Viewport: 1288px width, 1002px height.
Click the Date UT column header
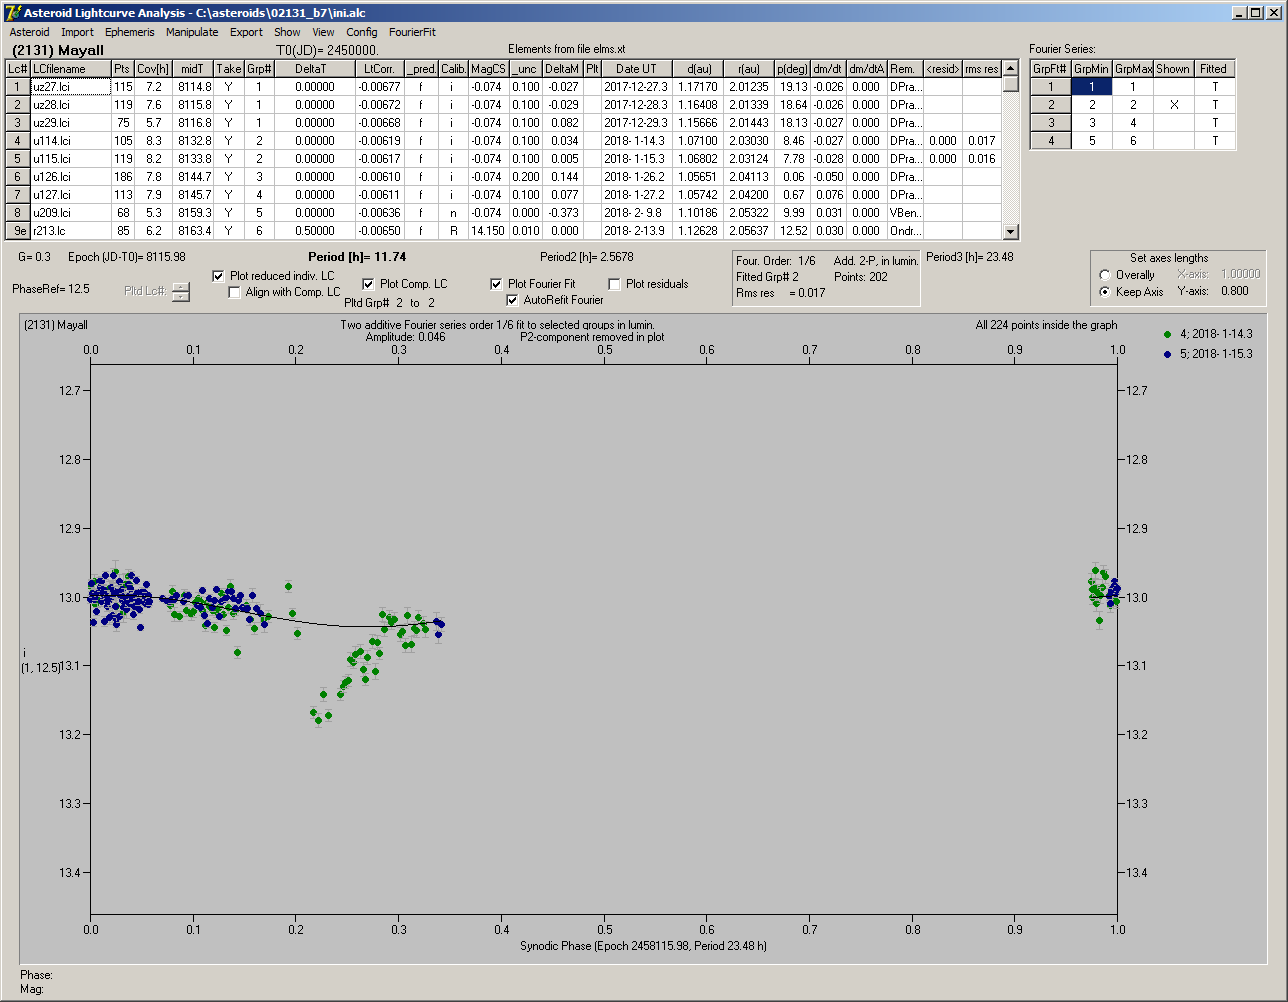point(636,69)
